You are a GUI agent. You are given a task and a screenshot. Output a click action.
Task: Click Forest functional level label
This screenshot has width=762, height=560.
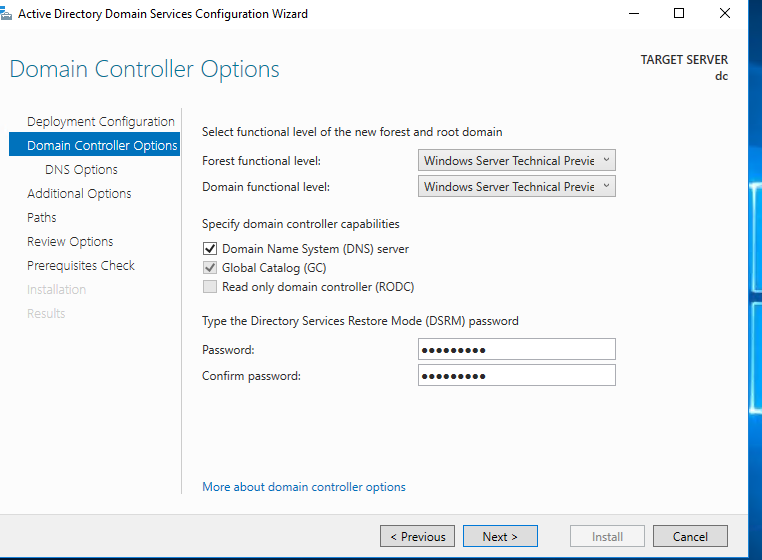[x=261, y=161]
